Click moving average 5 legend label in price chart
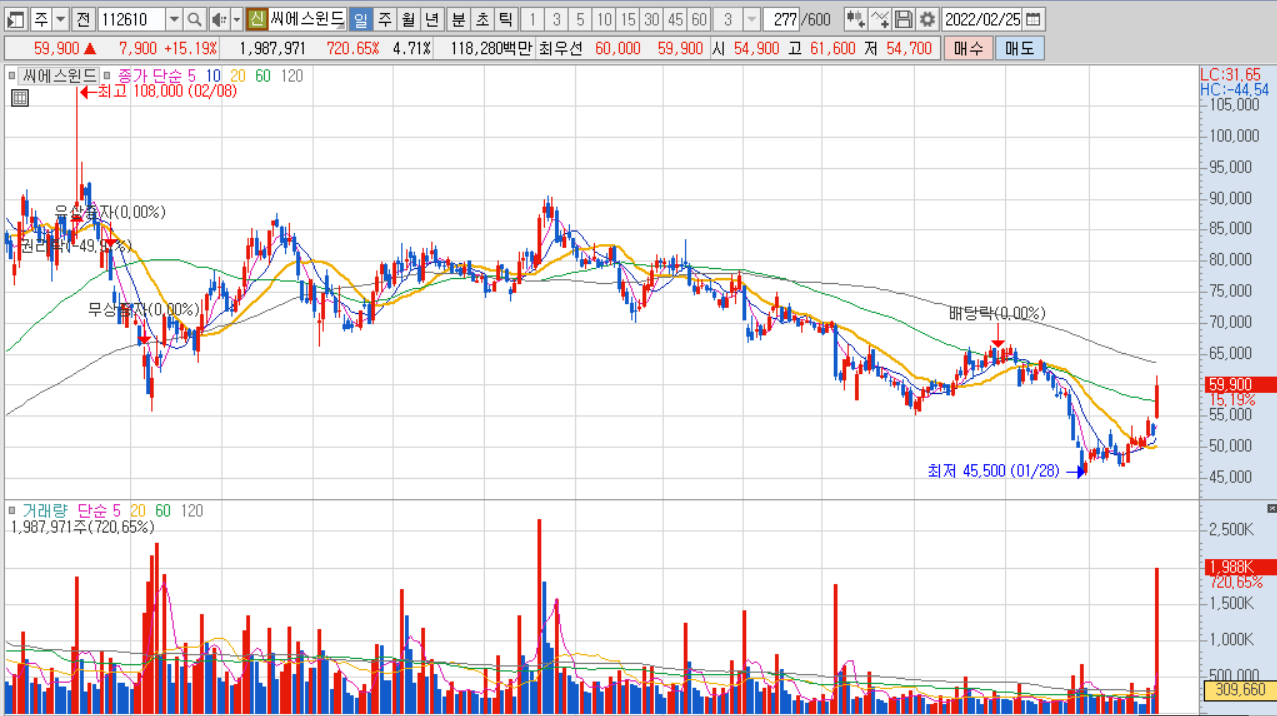The height and width of the screenshot is (716, 1277). click(191, 76)
